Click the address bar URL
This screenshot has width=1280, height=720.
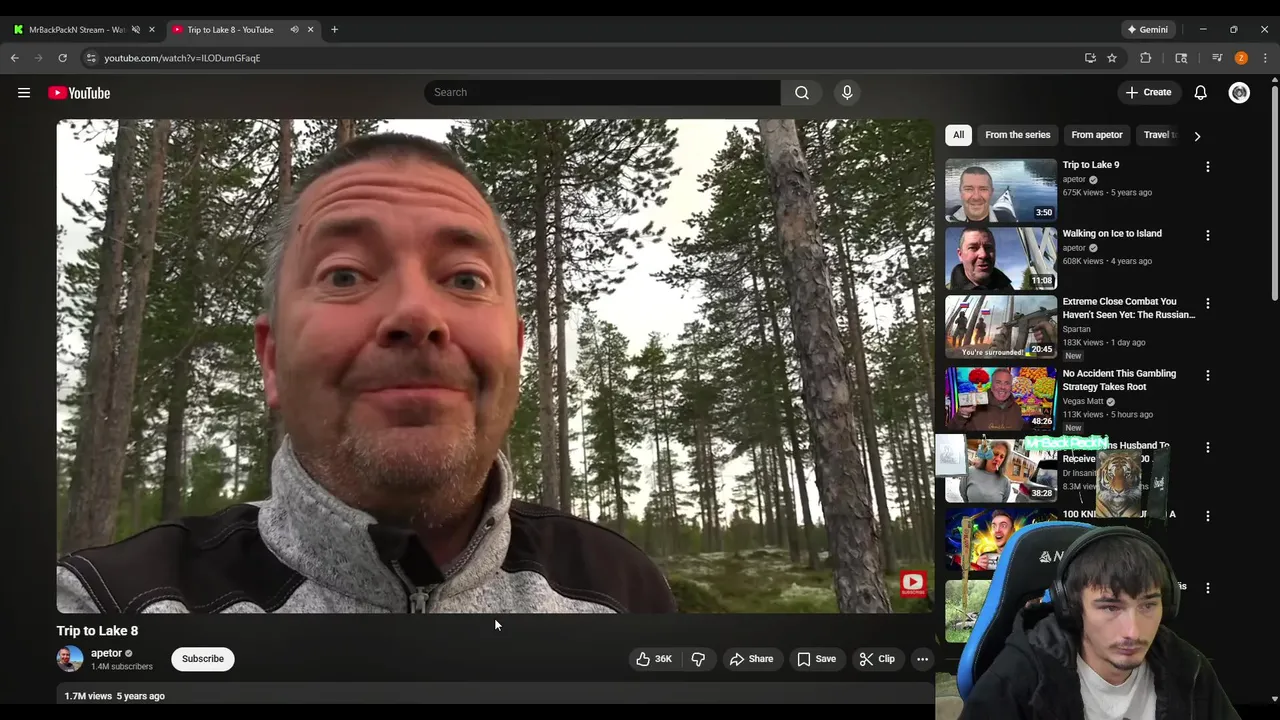click(182, 58)
